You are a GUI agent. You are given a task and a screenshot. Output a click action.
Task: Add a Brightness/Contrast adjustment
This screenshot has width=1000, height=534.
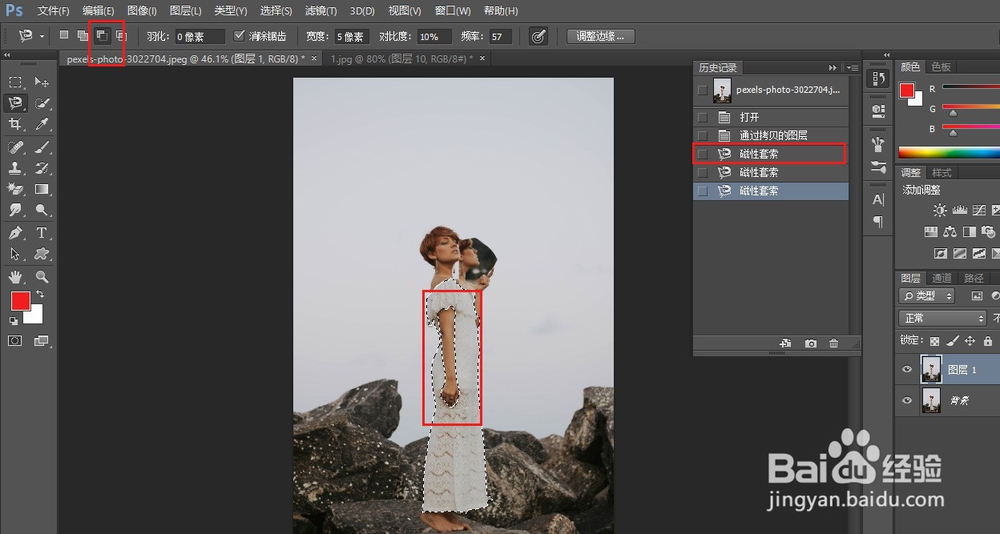coord(939,211)
